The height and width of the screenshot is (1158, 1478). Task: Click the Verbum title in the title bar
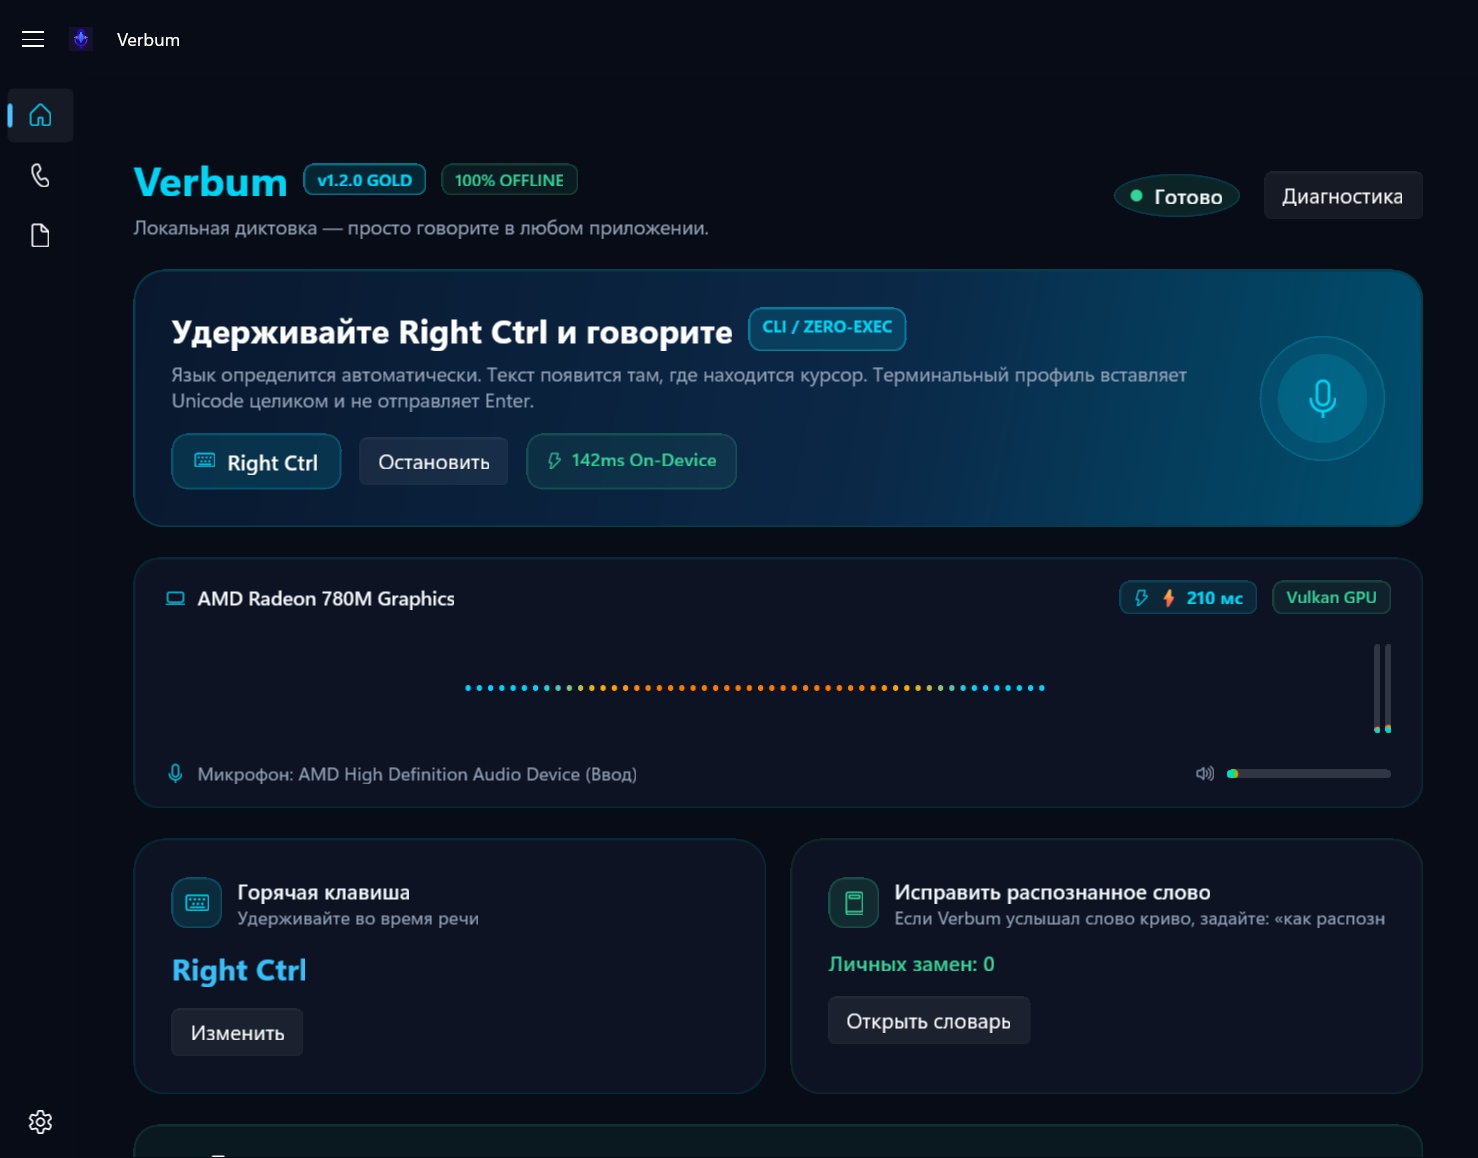148,40
